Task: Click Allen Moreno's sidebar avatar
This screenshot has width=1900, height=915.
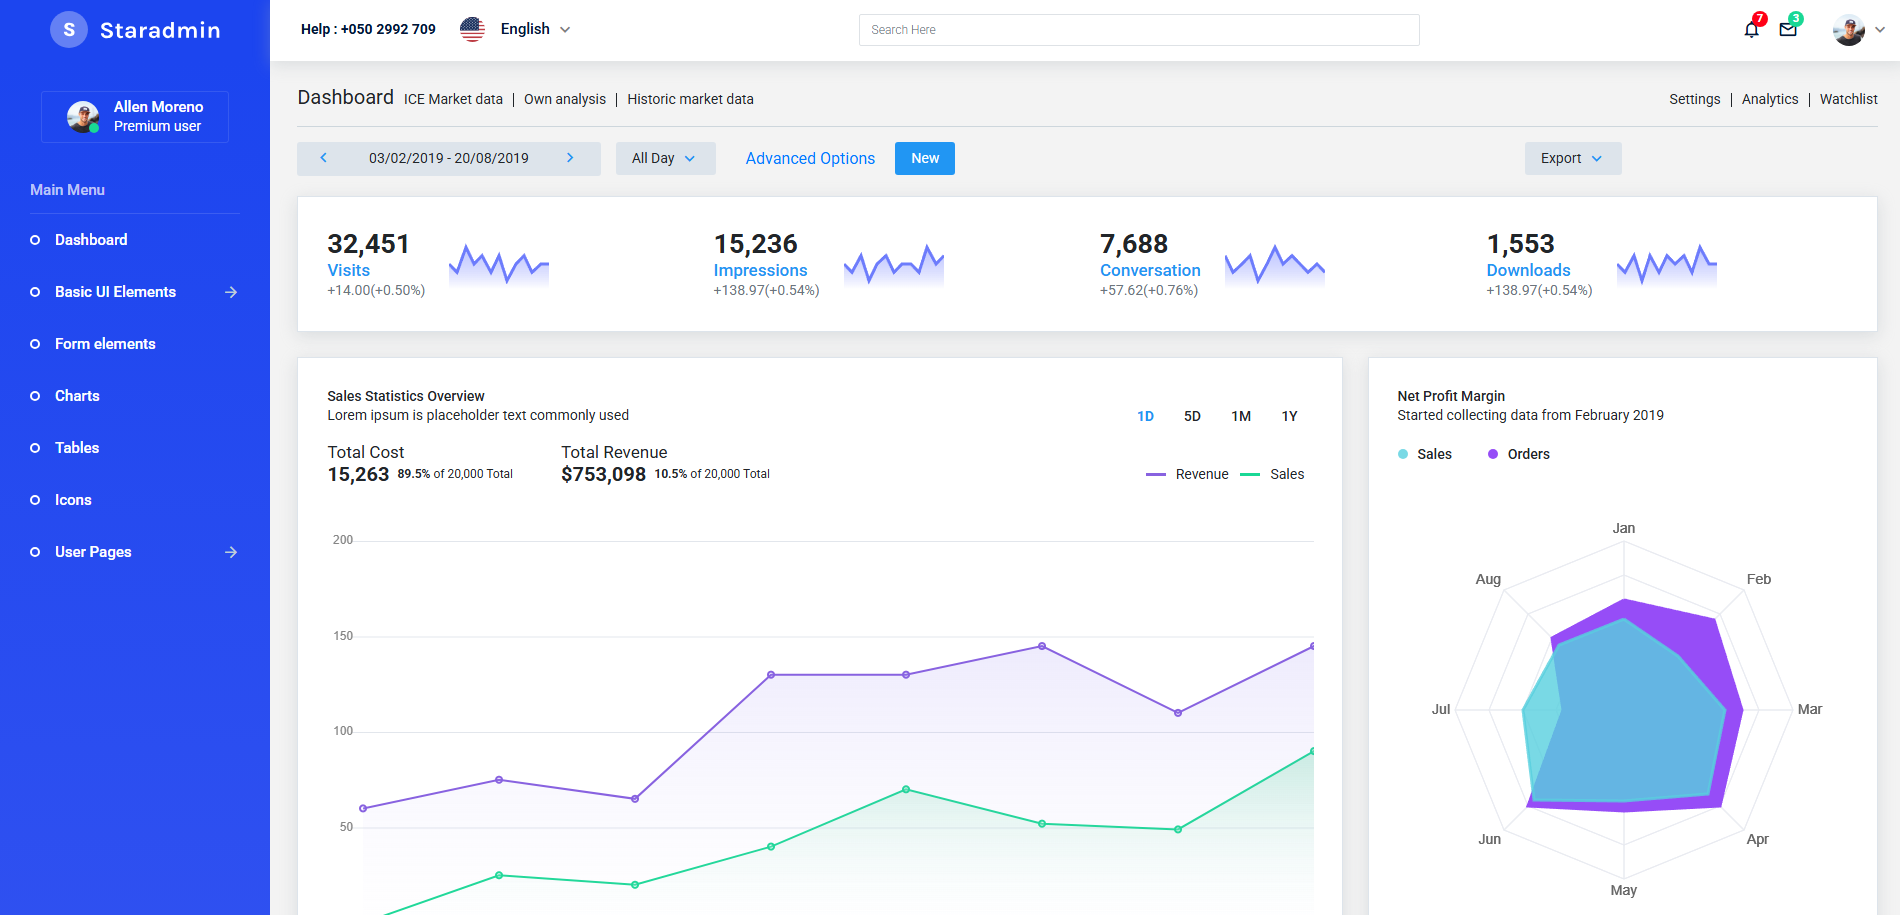Action: pos(83,117)
